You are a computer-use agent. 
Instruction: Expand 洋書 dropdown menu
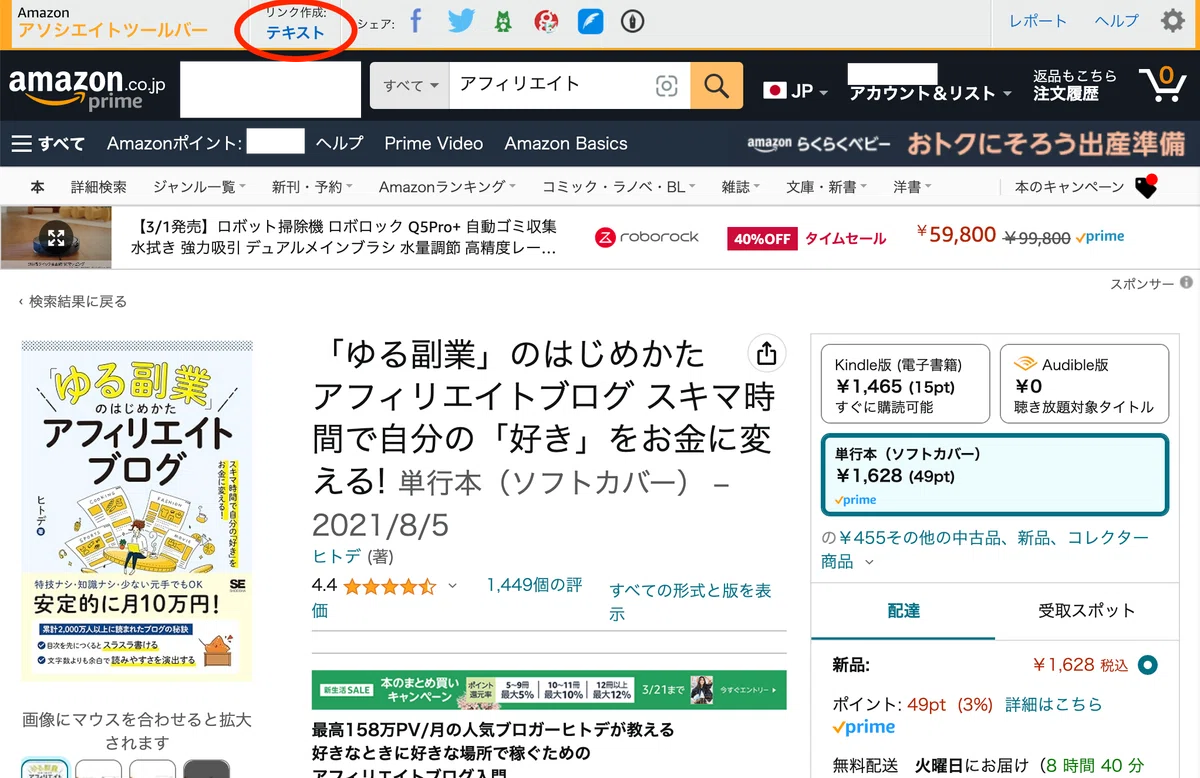tap(912, 187)
